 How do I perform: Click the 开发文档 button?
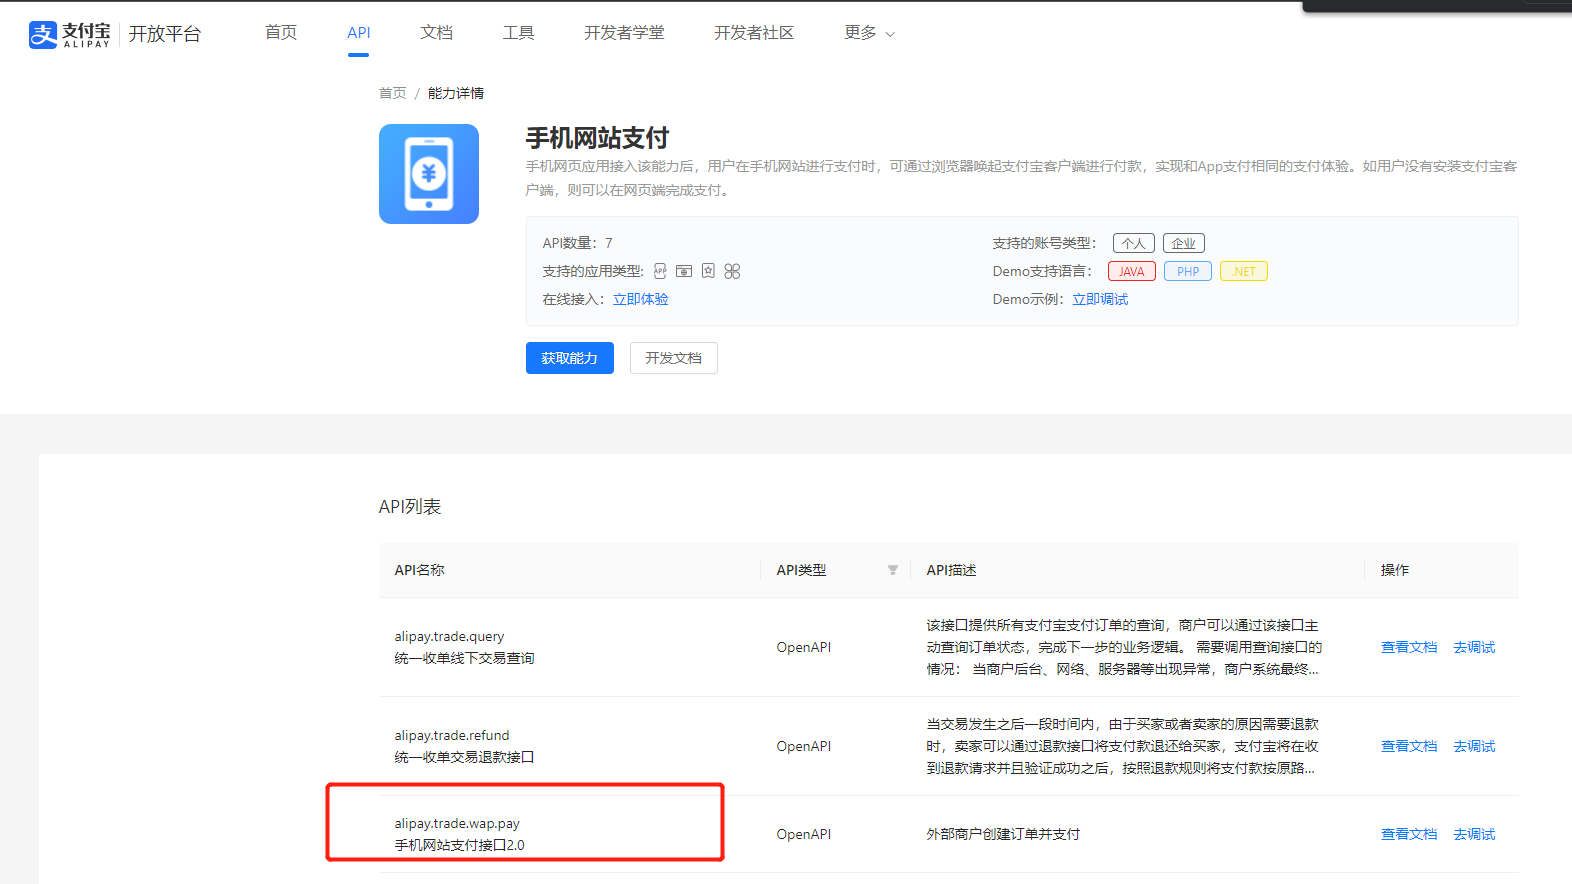[674, 358]
